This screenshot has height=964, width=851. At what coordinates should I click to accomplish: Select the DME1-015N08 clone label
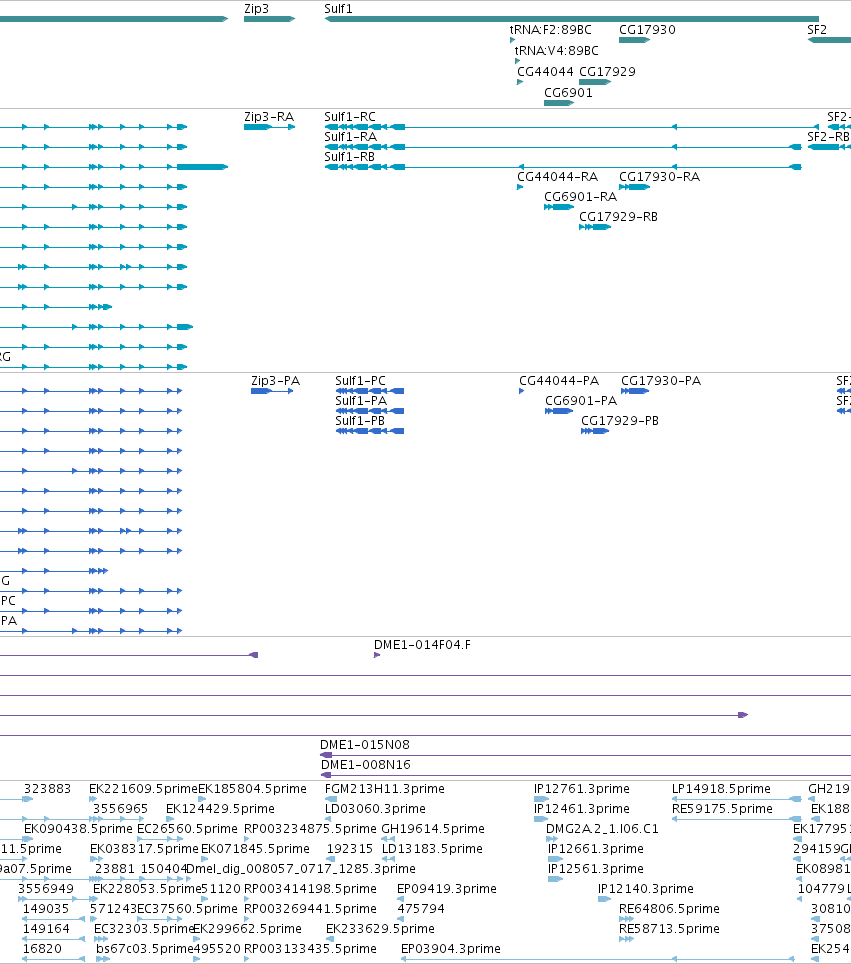pos(365,745)
